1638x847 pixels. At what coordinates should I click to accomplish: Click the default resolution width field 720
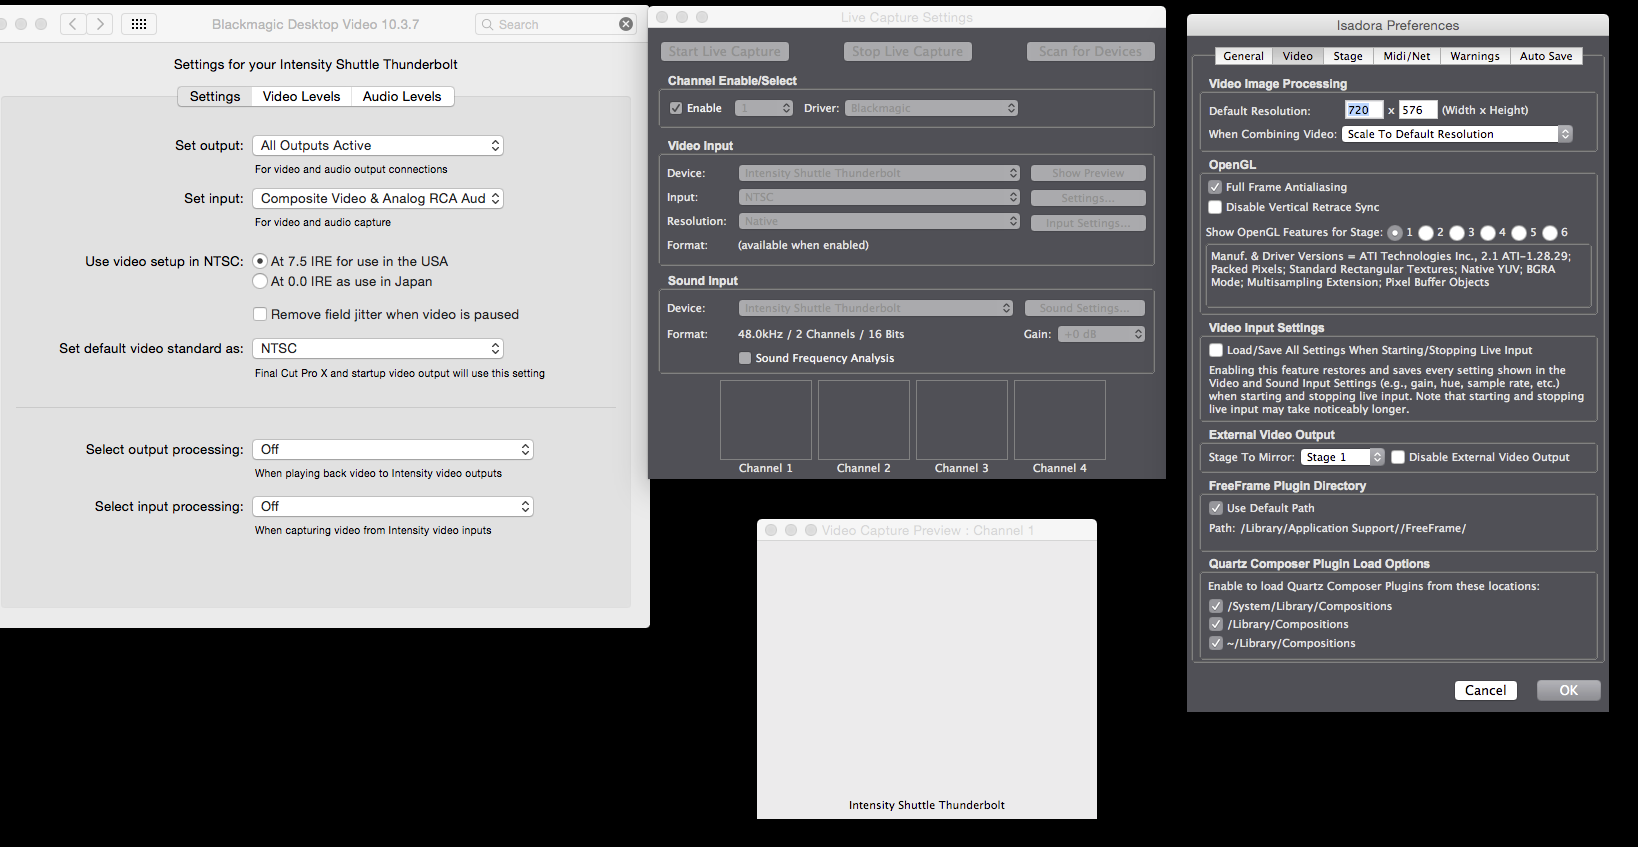click(x=1364, y=110)
